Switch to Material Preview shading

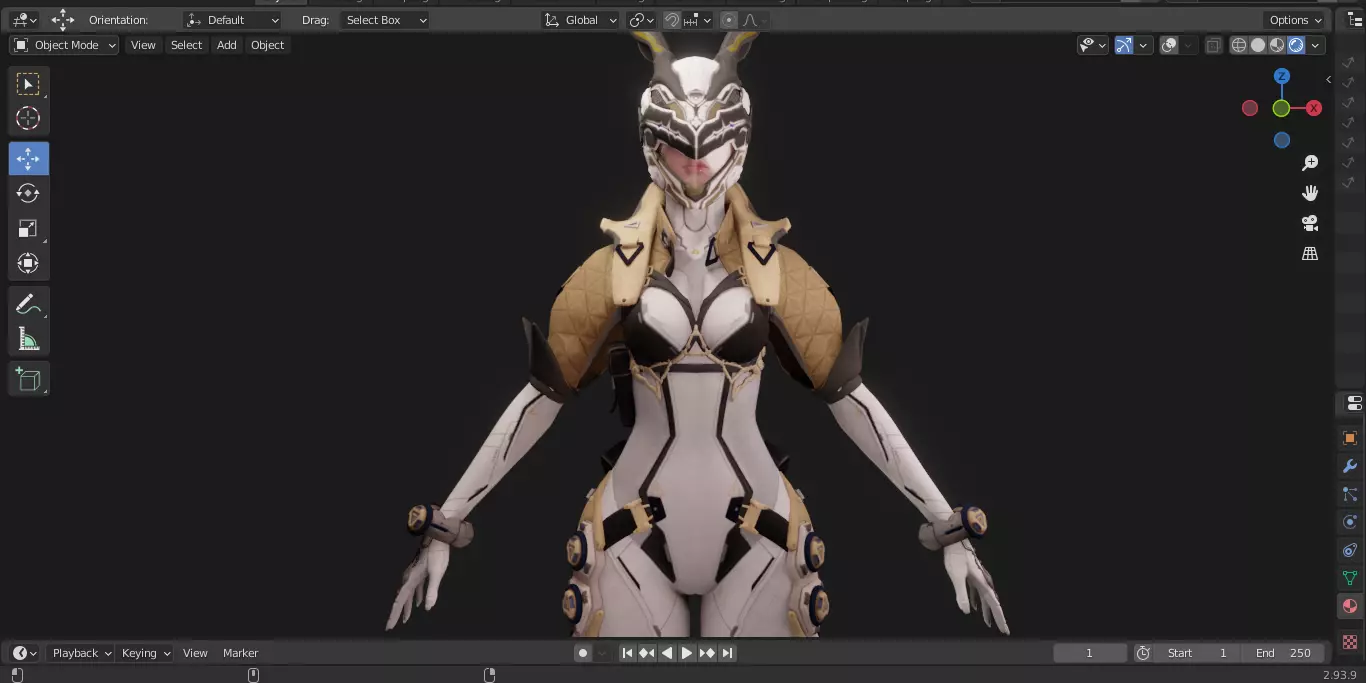1277,45
